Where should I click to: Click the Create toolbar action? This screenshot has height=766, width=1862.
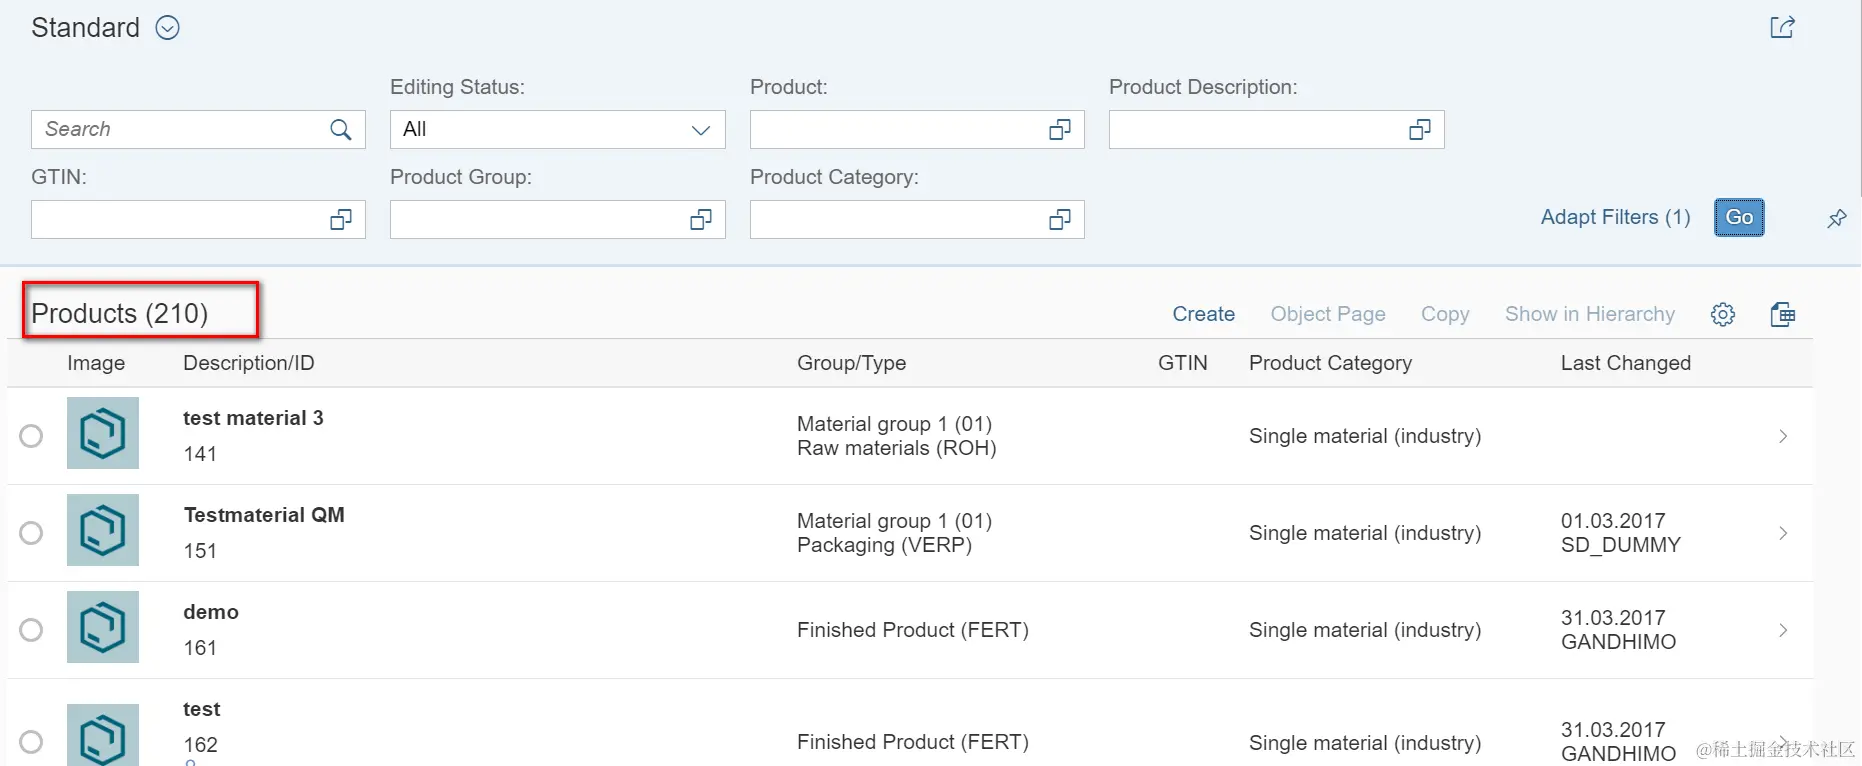tap(1203, 314)
